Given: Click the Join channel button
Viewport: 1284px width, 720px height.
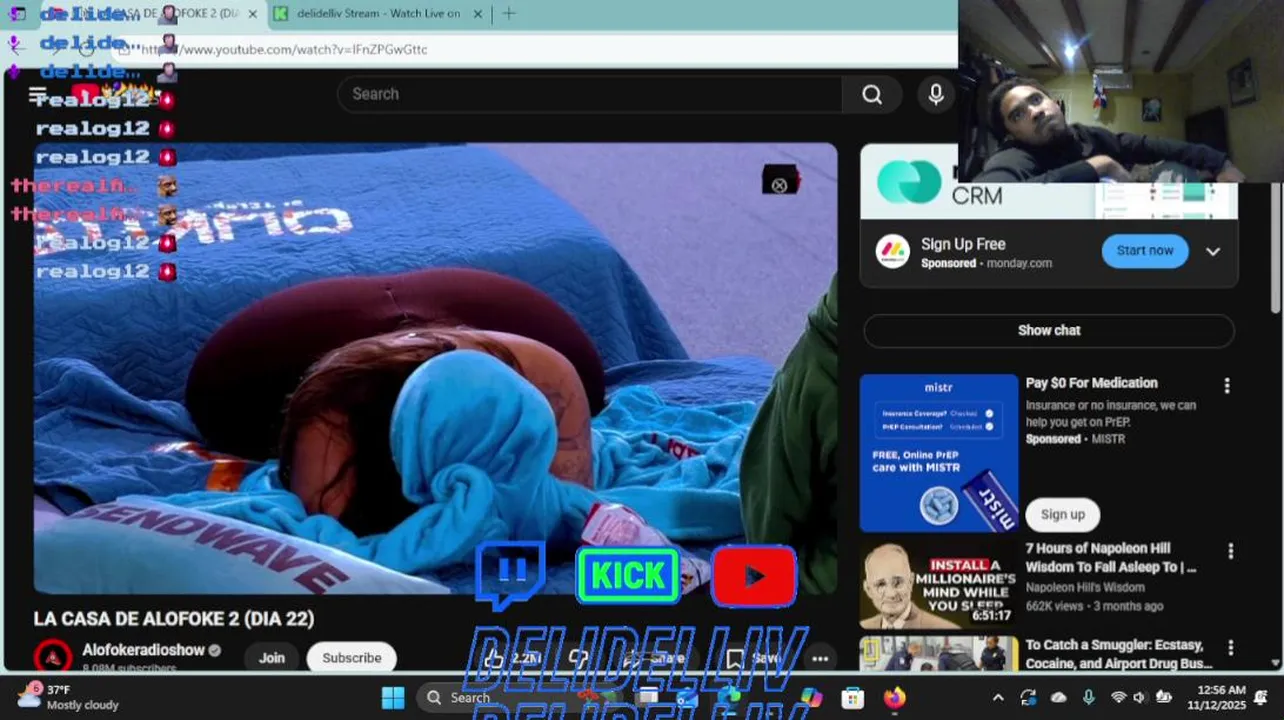Looking at the screenshot, I should pos(272,658).
